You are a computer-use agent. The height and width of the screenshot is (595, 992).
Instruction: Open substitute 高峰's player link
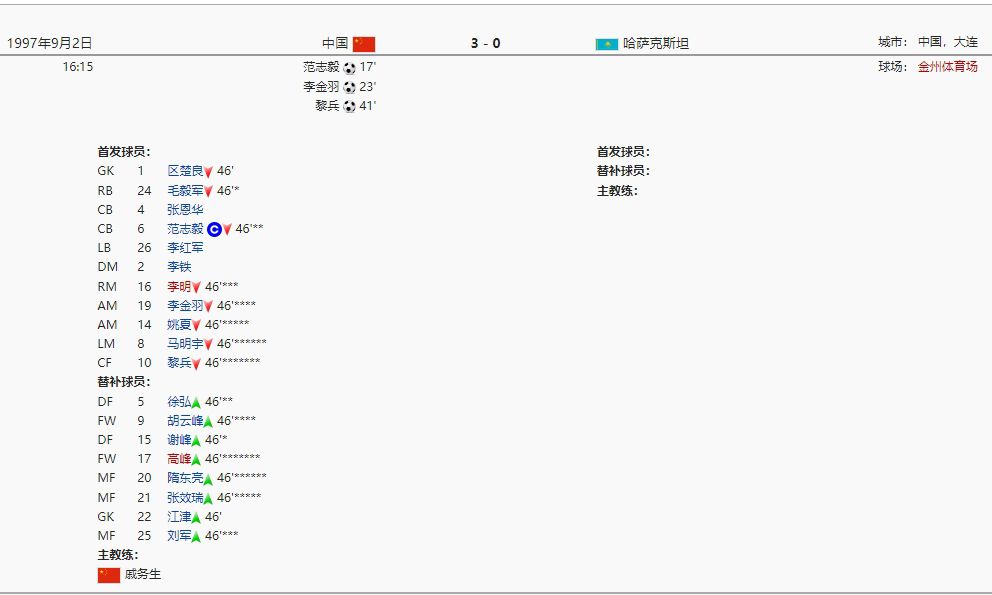(179, 459)
